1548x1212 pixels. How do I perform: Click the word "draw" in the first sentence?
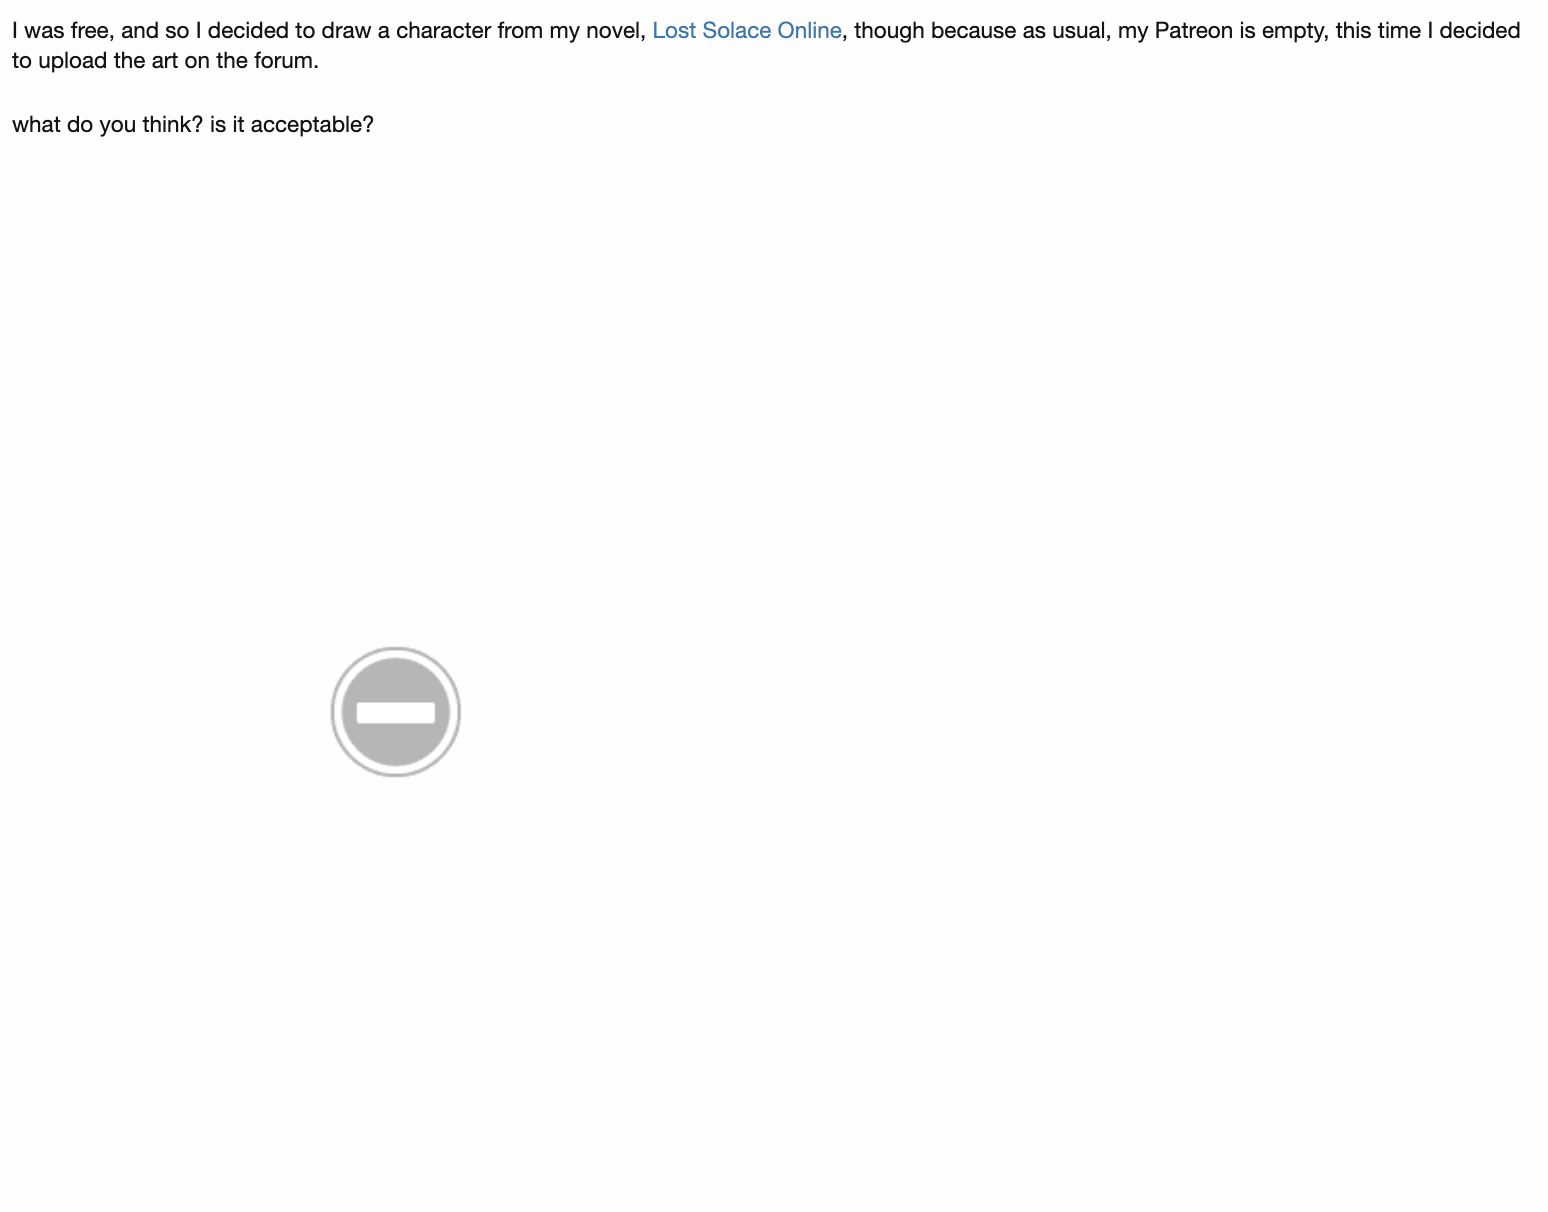click(346, 31)
